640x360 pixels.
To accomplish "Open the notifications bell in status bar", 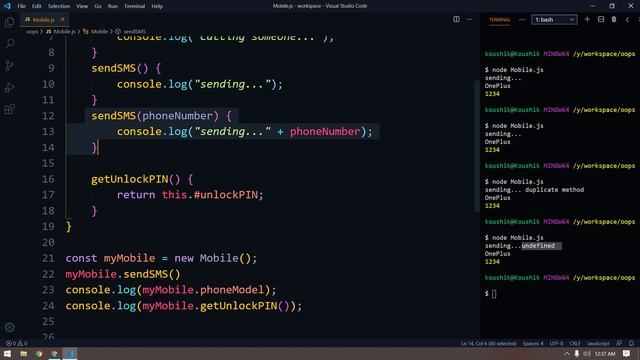I will click(x=631, y=343).
